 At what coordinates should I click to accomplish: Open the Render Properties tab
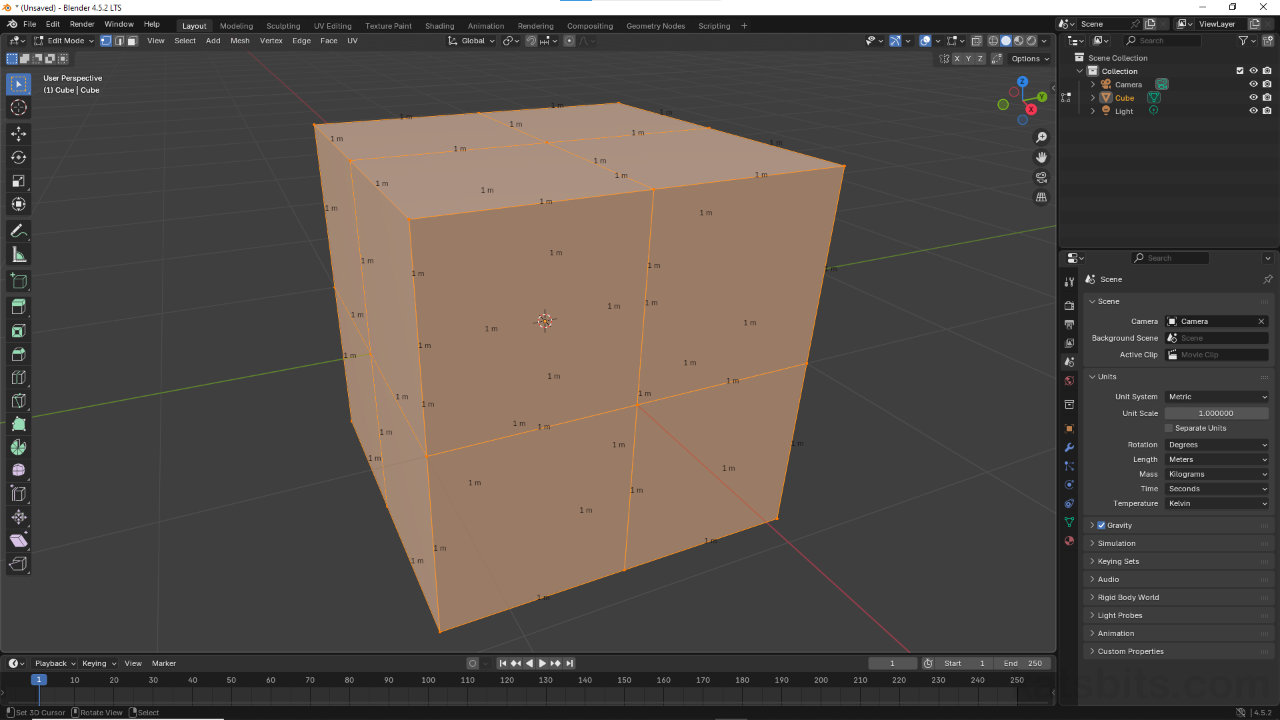pyautogui.click(x=1069, y=305)
